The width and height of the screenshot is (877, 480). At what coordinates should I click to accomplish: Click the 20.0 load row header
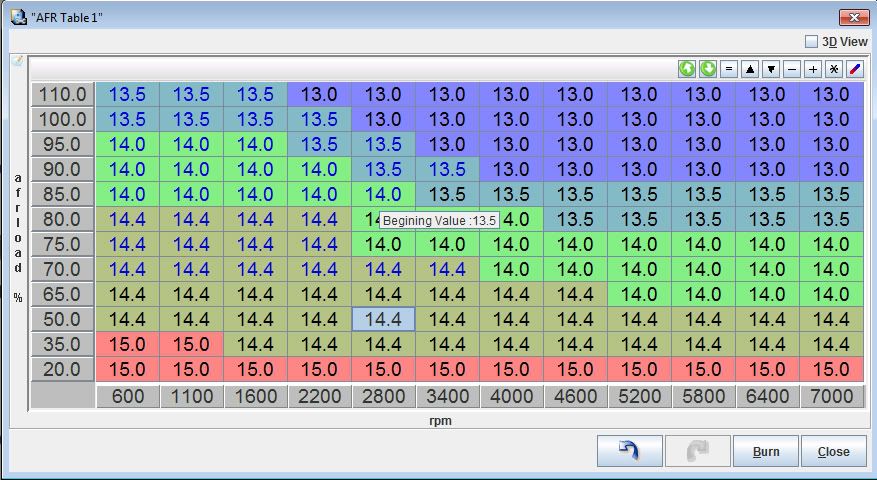point(62,369)
